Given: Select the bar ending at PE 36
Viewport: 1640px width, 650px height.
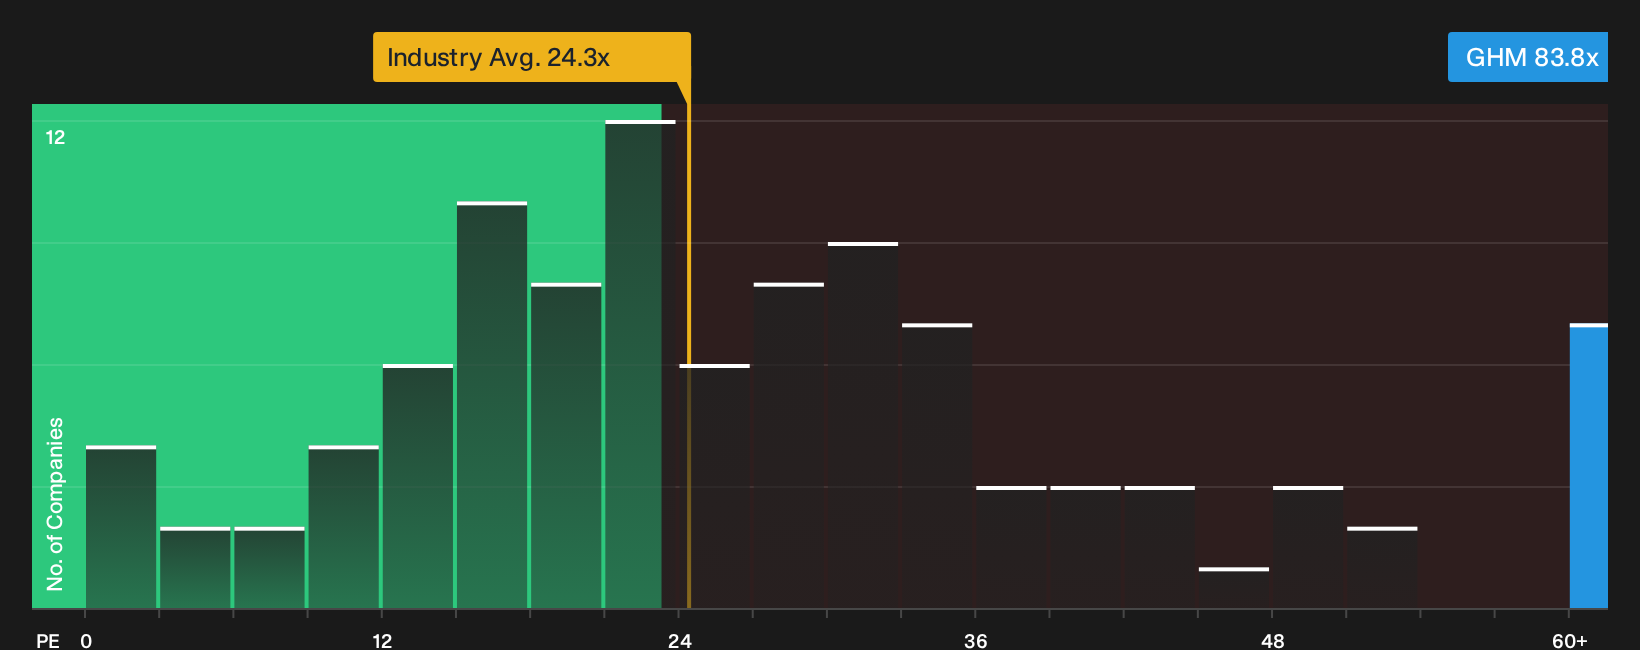Looking at the screenshot, I should [937, 466].
